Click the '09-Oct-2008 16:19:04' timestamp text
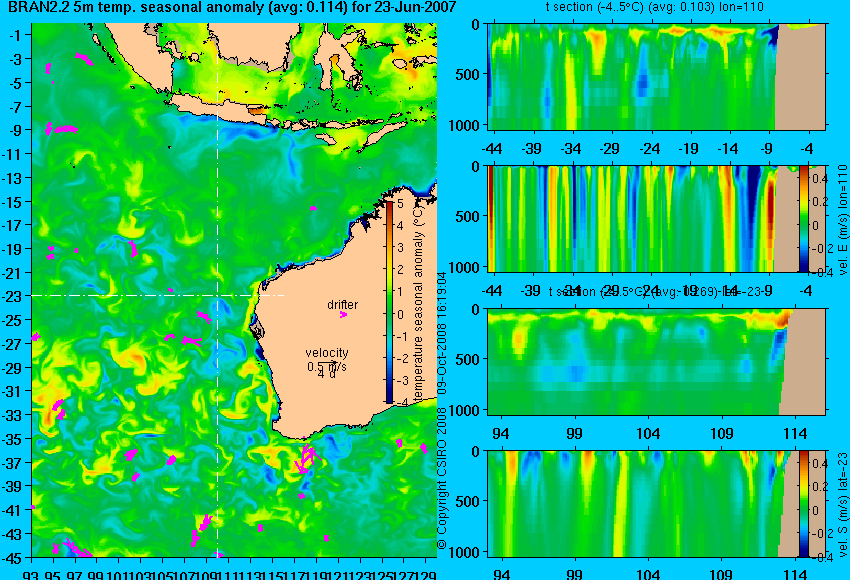This screenshot has width=850, height=580. point(442,333)
